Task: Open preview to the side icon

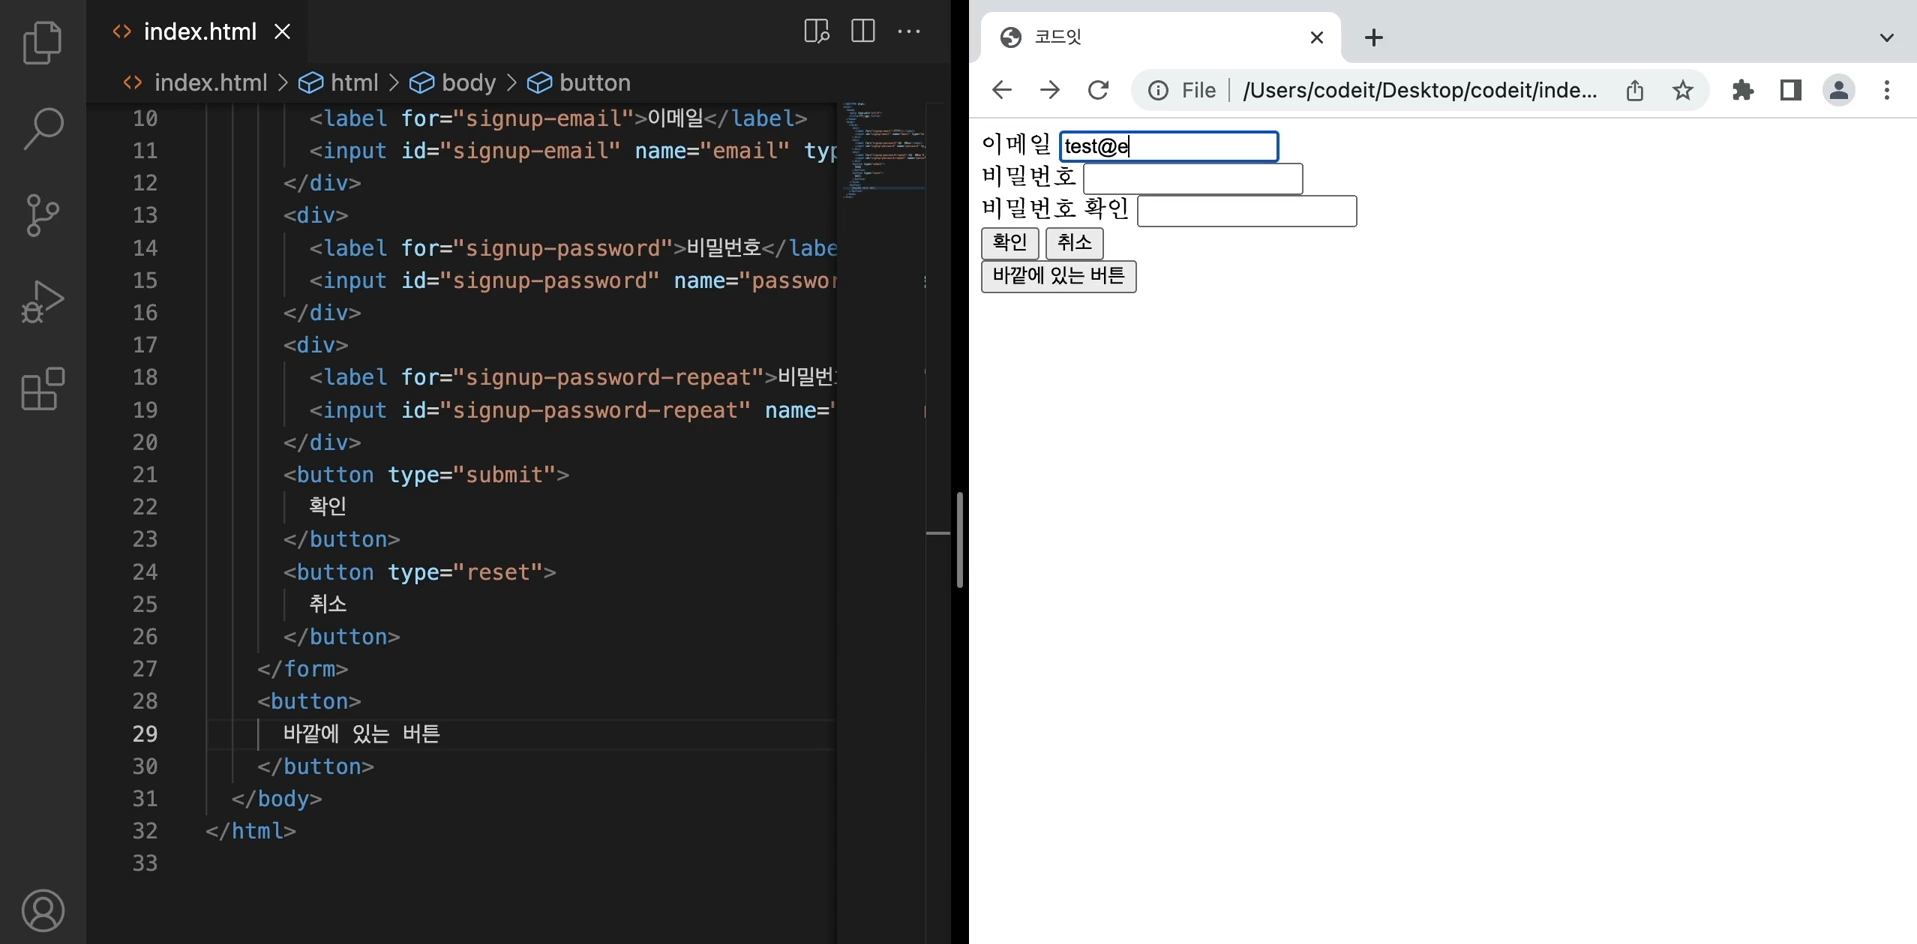Action: click(817, 32)
